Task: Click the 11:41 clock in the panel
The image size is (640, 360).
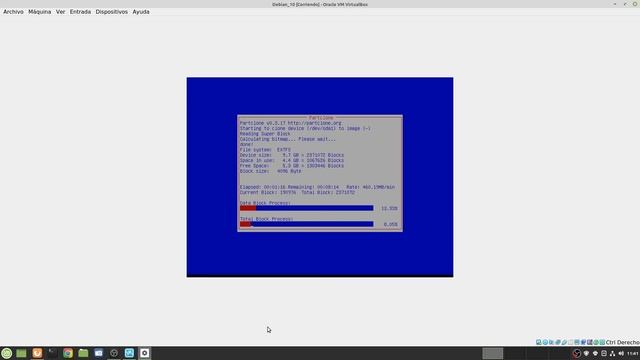Action: click(633, 353)
